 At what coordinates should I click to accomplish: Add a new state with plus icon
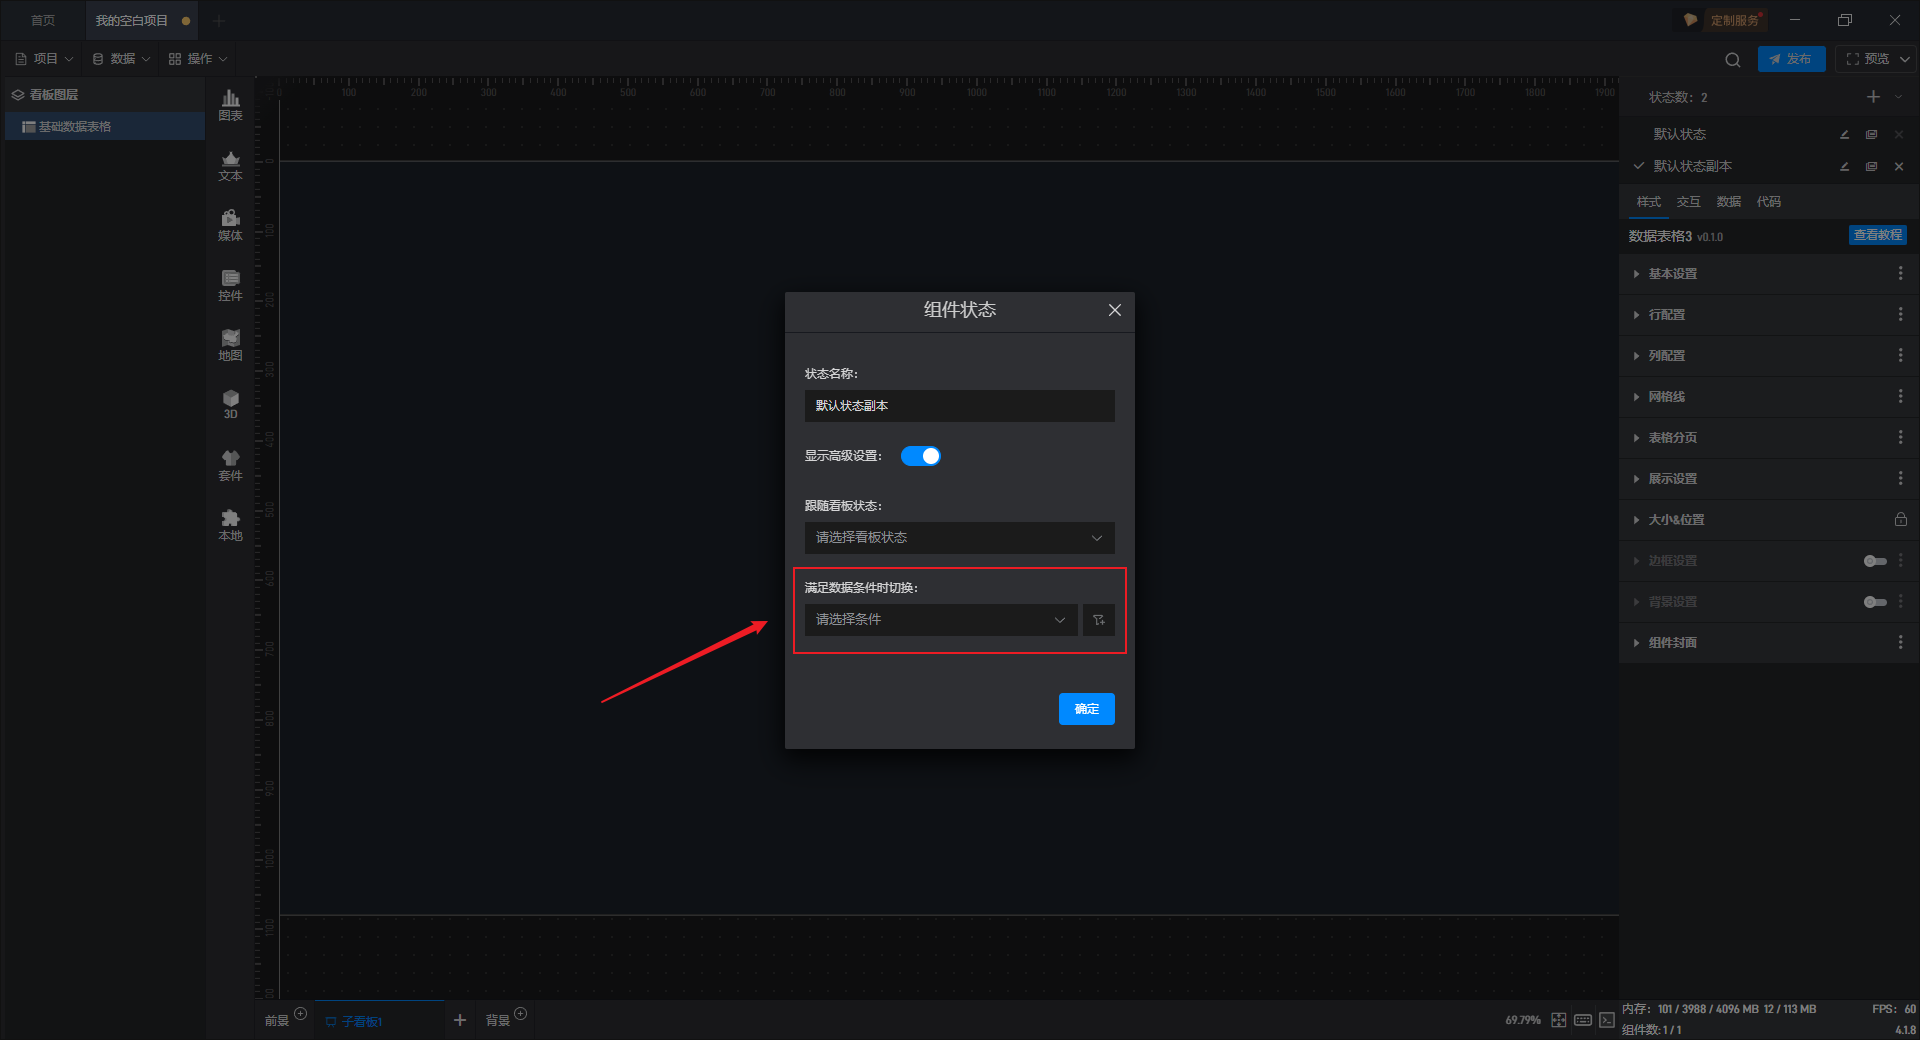point(1873,97)
